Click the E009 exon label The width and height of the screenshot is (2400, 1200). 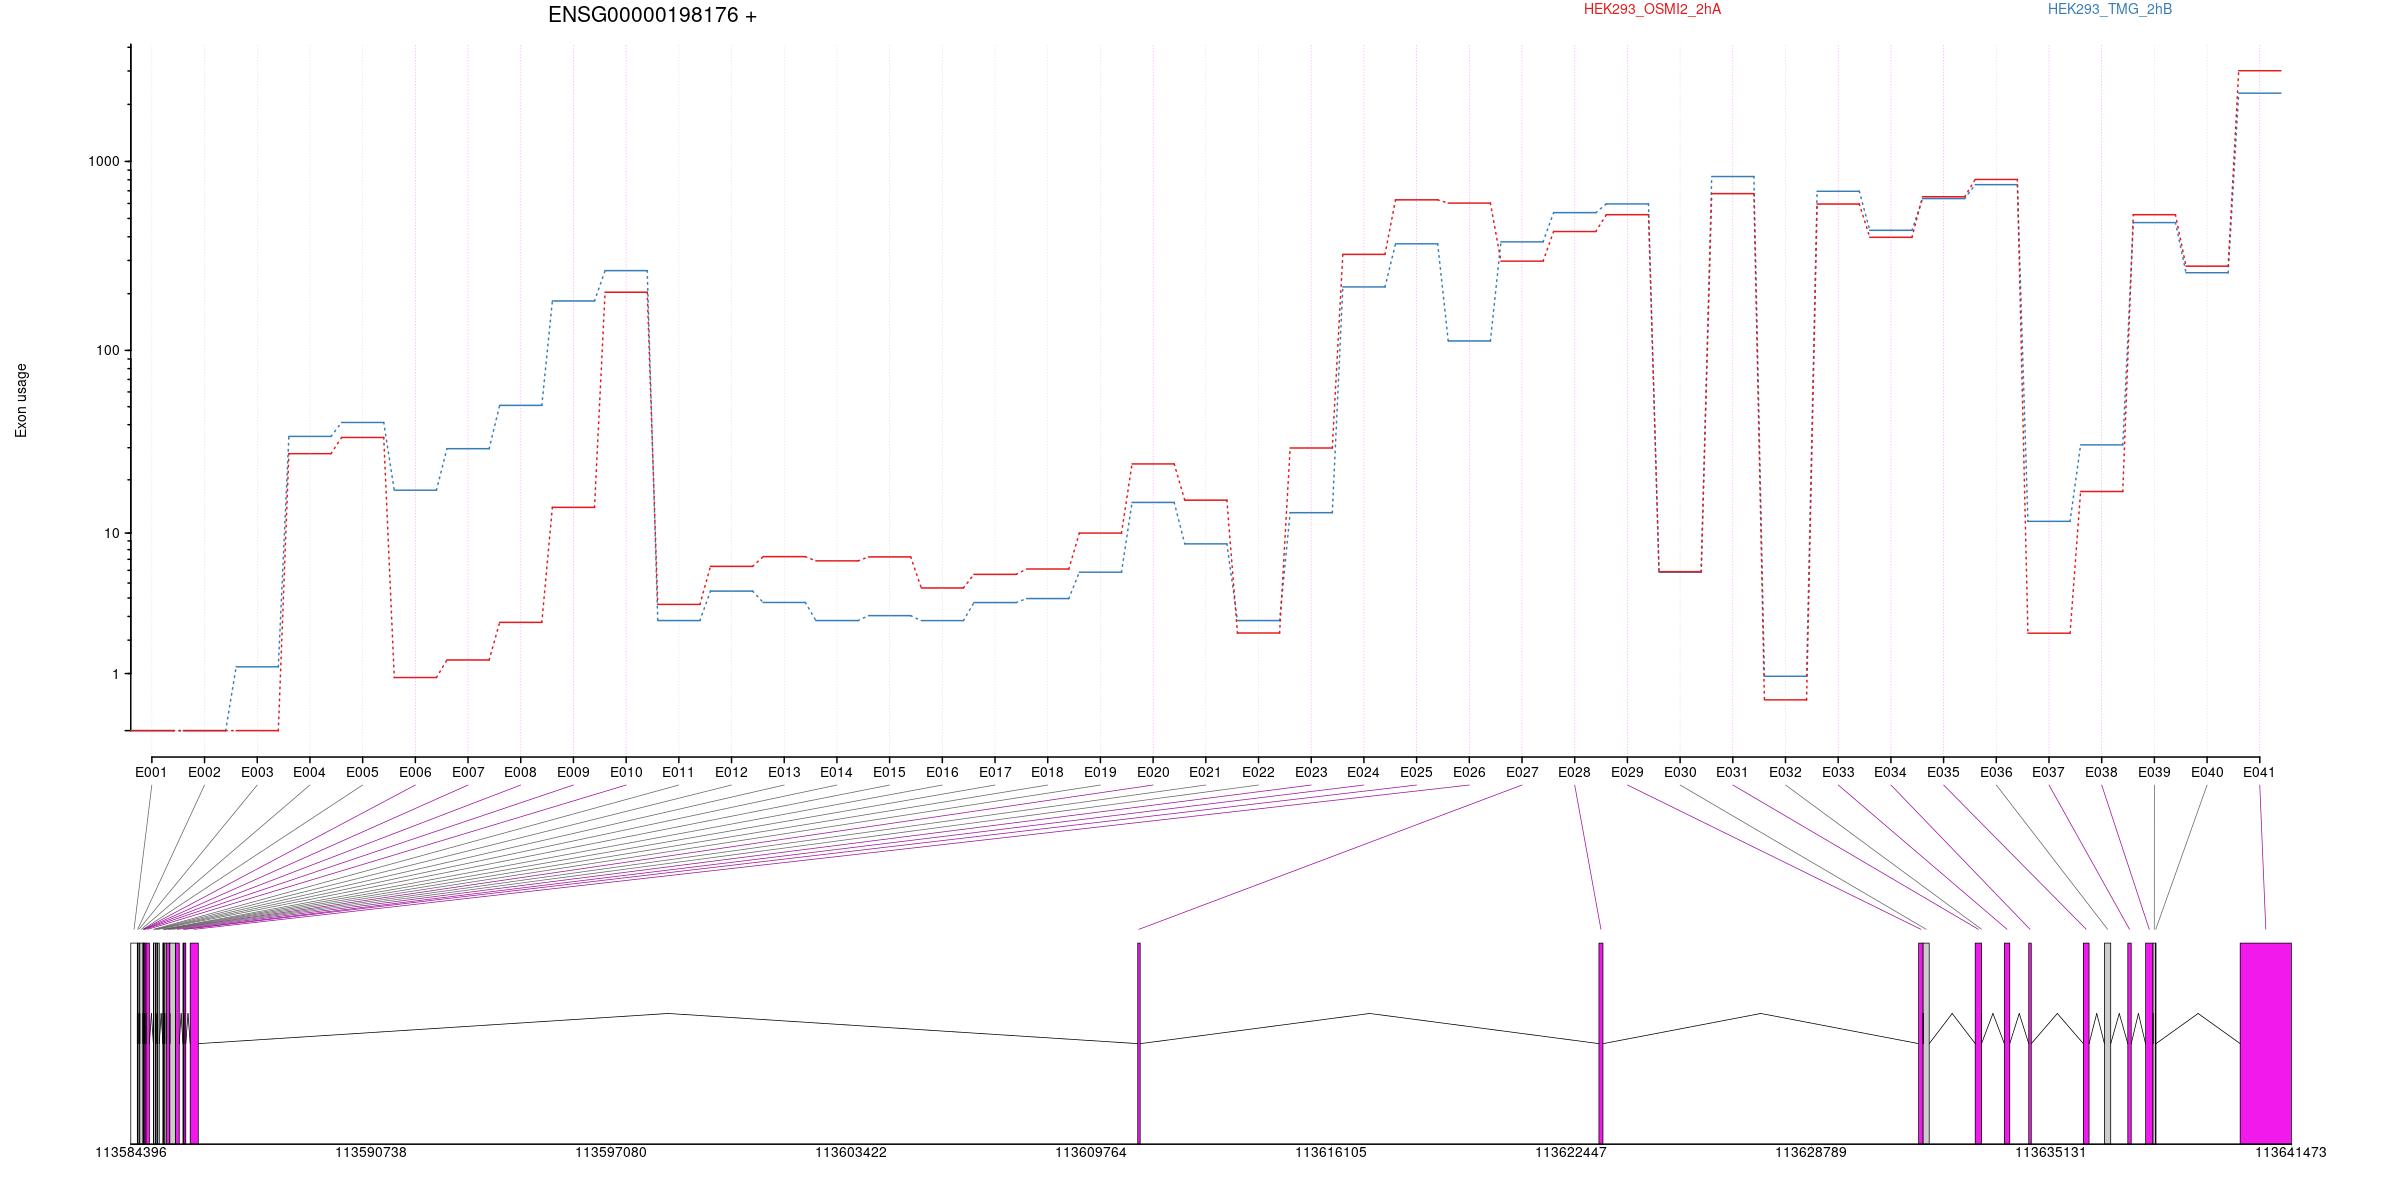coord(573,772)
